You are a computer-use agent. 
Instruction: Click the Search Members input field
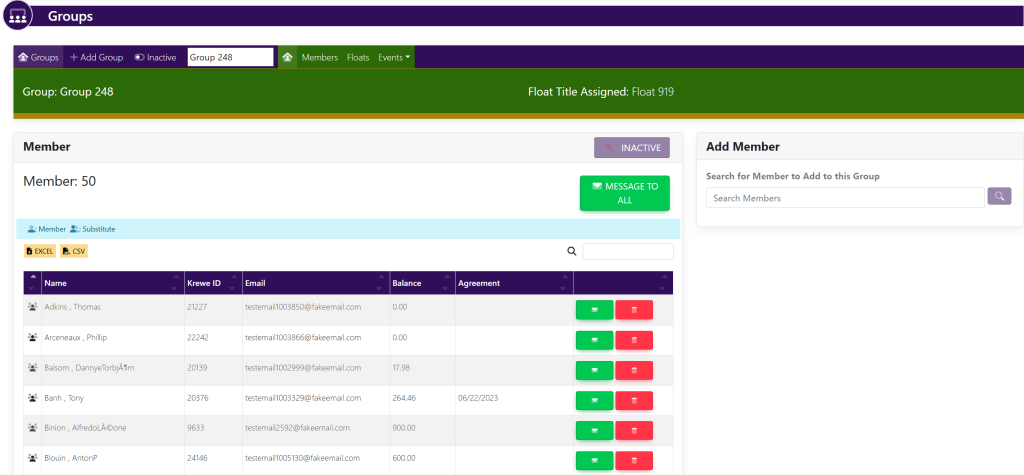pyautogui.click(x=845, y=198)
